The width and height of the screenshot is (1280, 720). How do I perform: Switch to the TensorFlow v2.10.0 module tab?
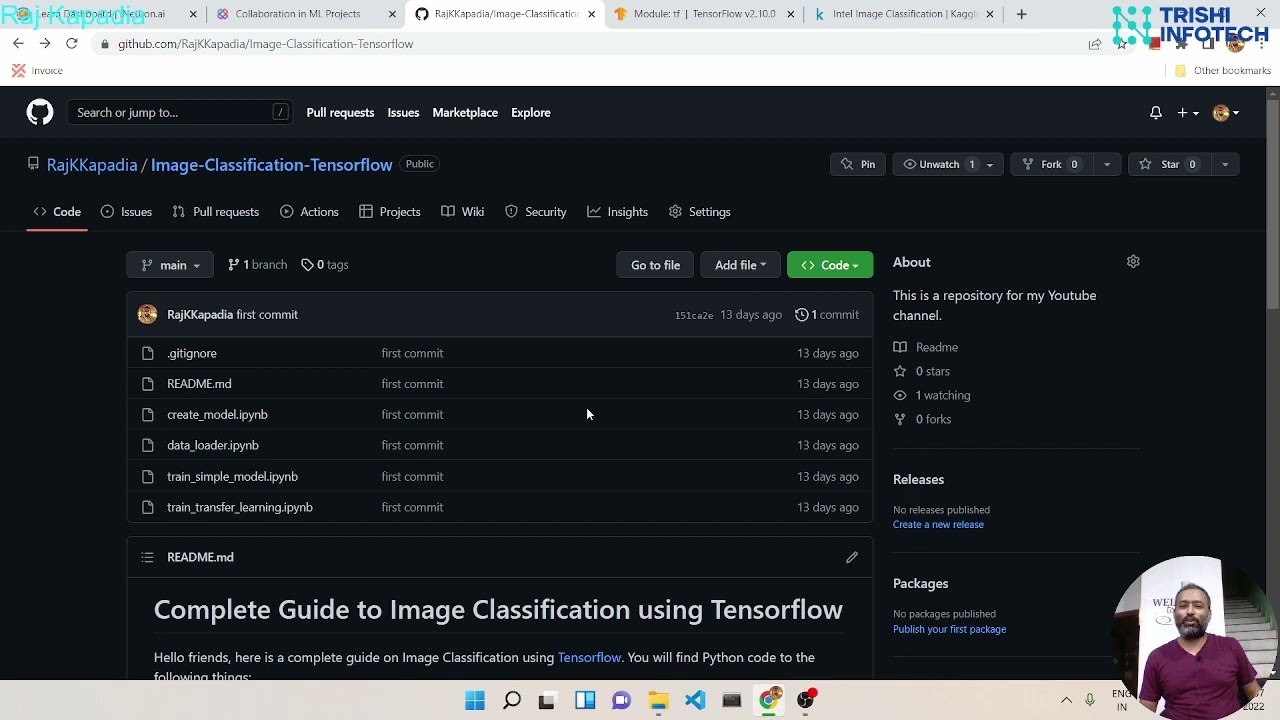click(703, 14)
